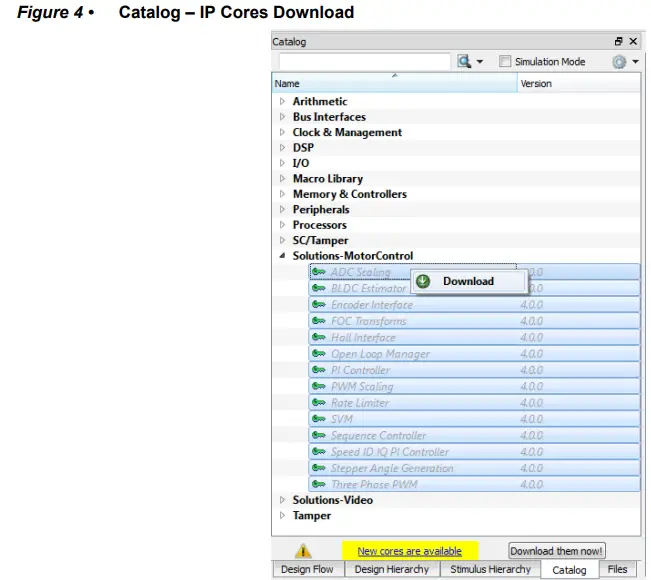Click inside the catalog search field
651x580 pixels.
pyautogui.click(x=361, y=62)
